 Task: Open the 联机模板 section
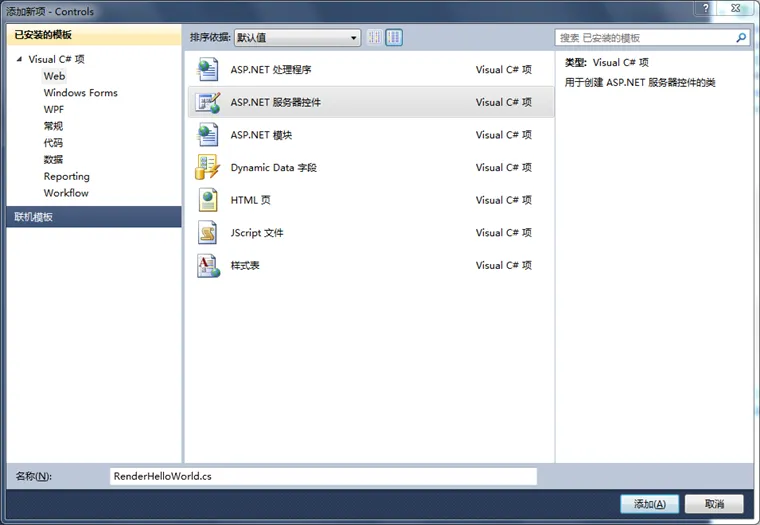94,217
